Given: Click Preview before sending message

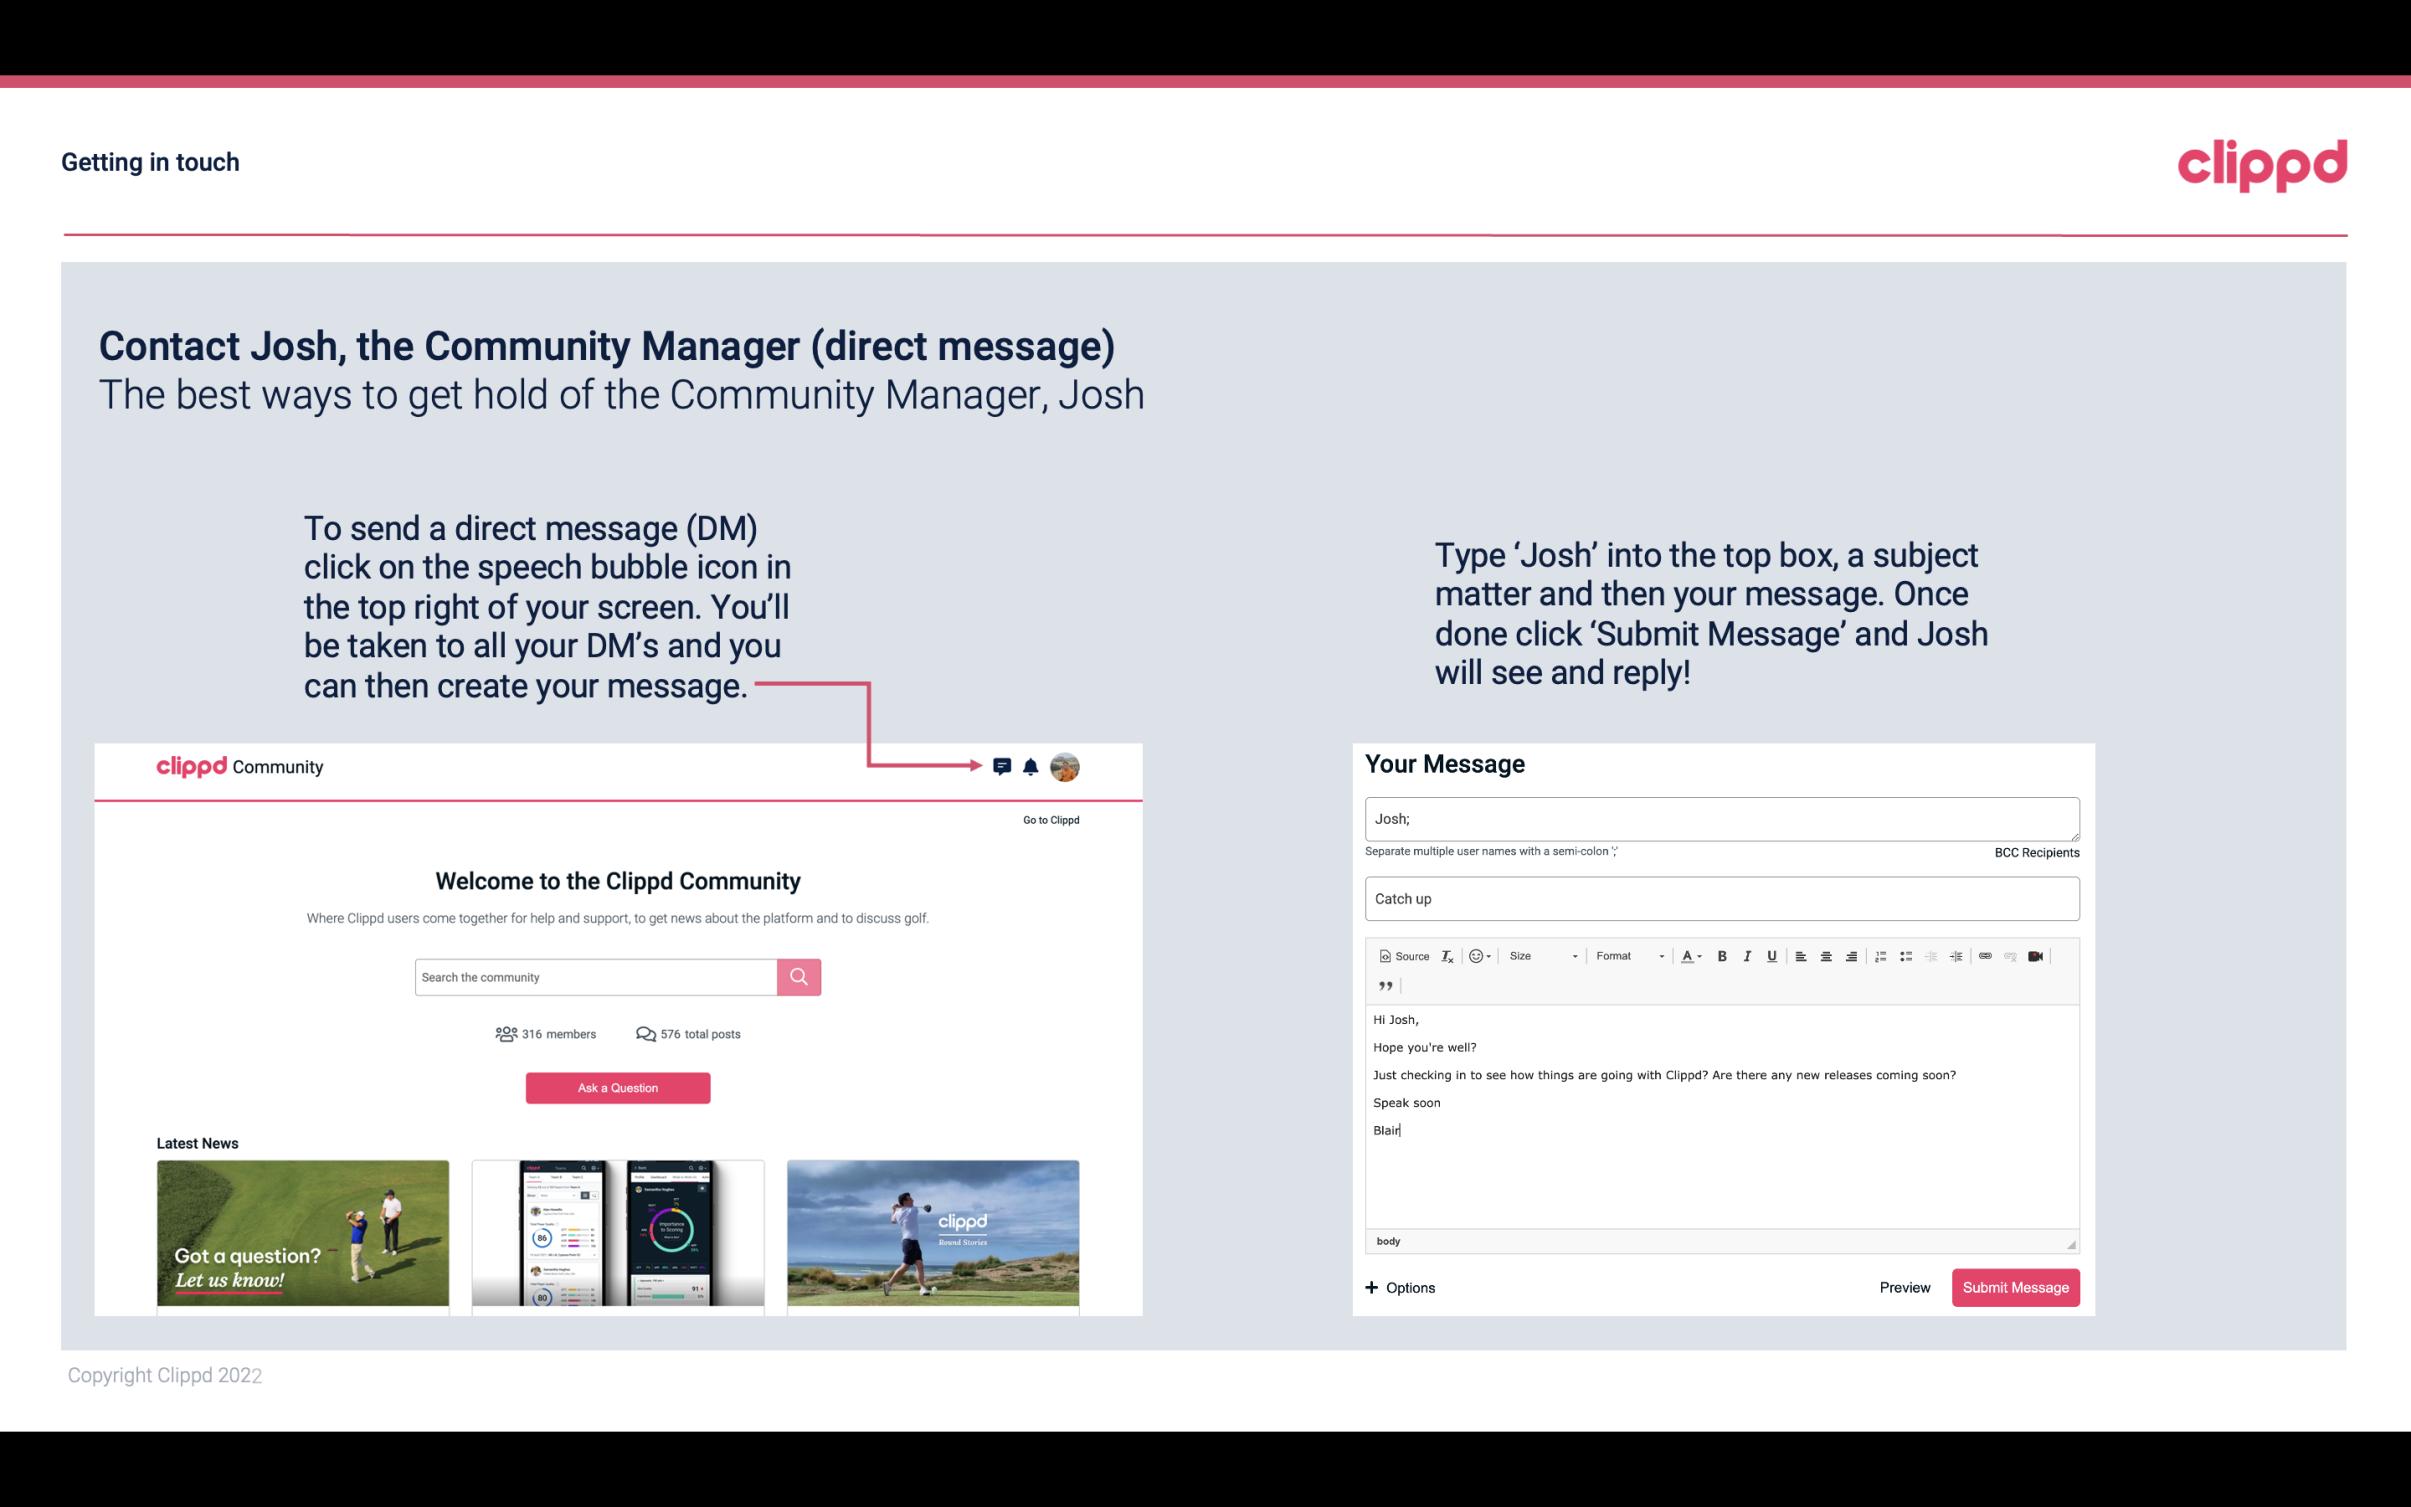Looking at the screenshot, I should pos(1904,1287).
